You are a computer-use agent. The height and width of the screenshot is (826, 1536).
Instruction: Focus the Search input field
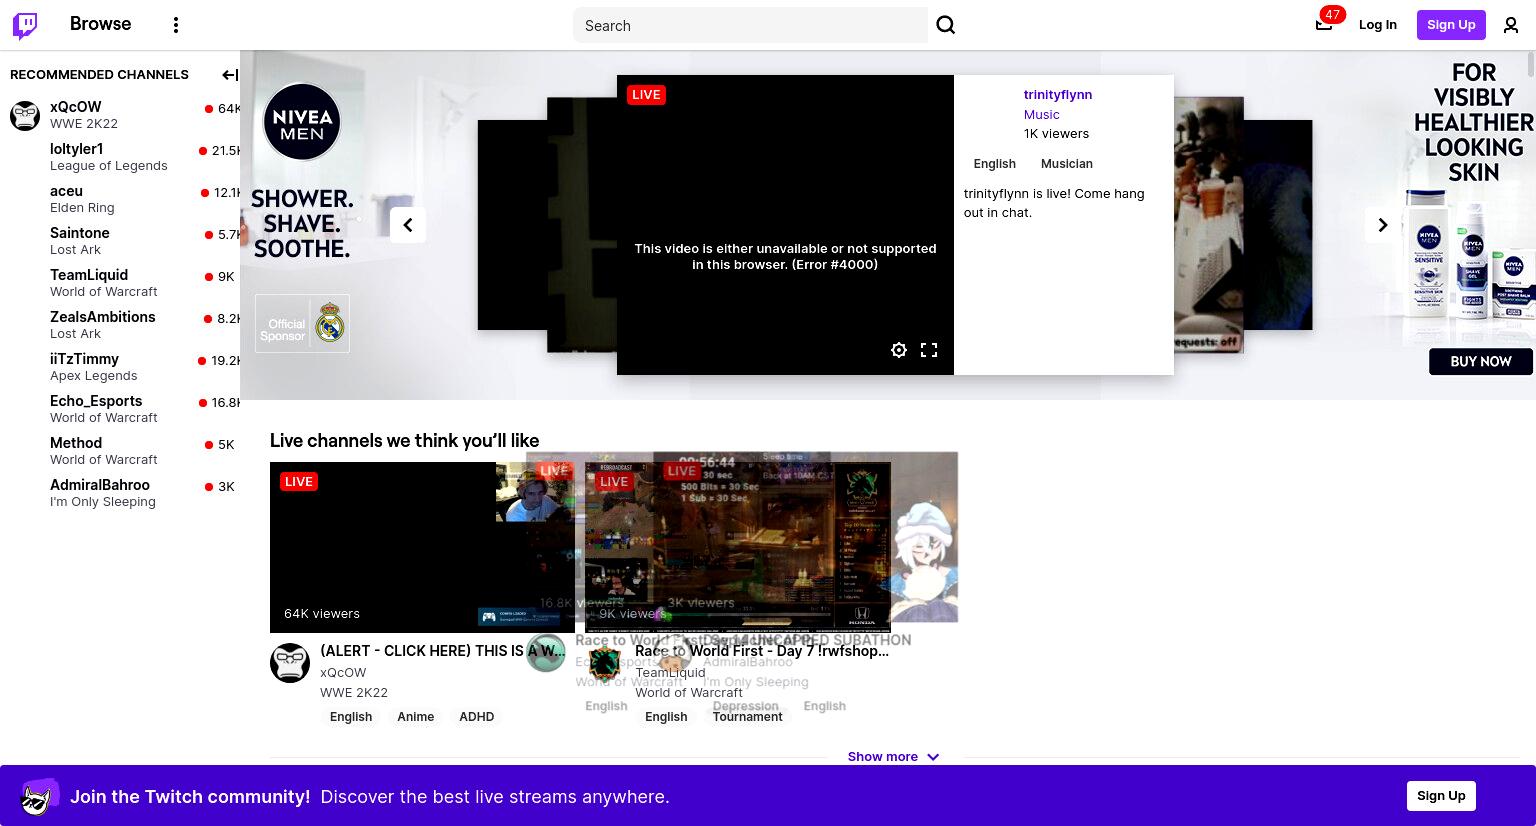tap(750, 25)
